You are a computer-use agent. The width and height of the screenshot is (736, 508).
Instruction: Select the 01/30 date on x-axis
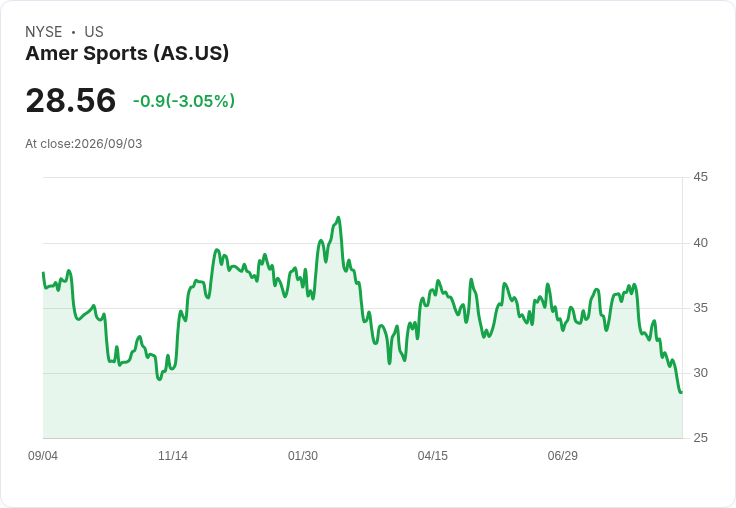(303, 456)
